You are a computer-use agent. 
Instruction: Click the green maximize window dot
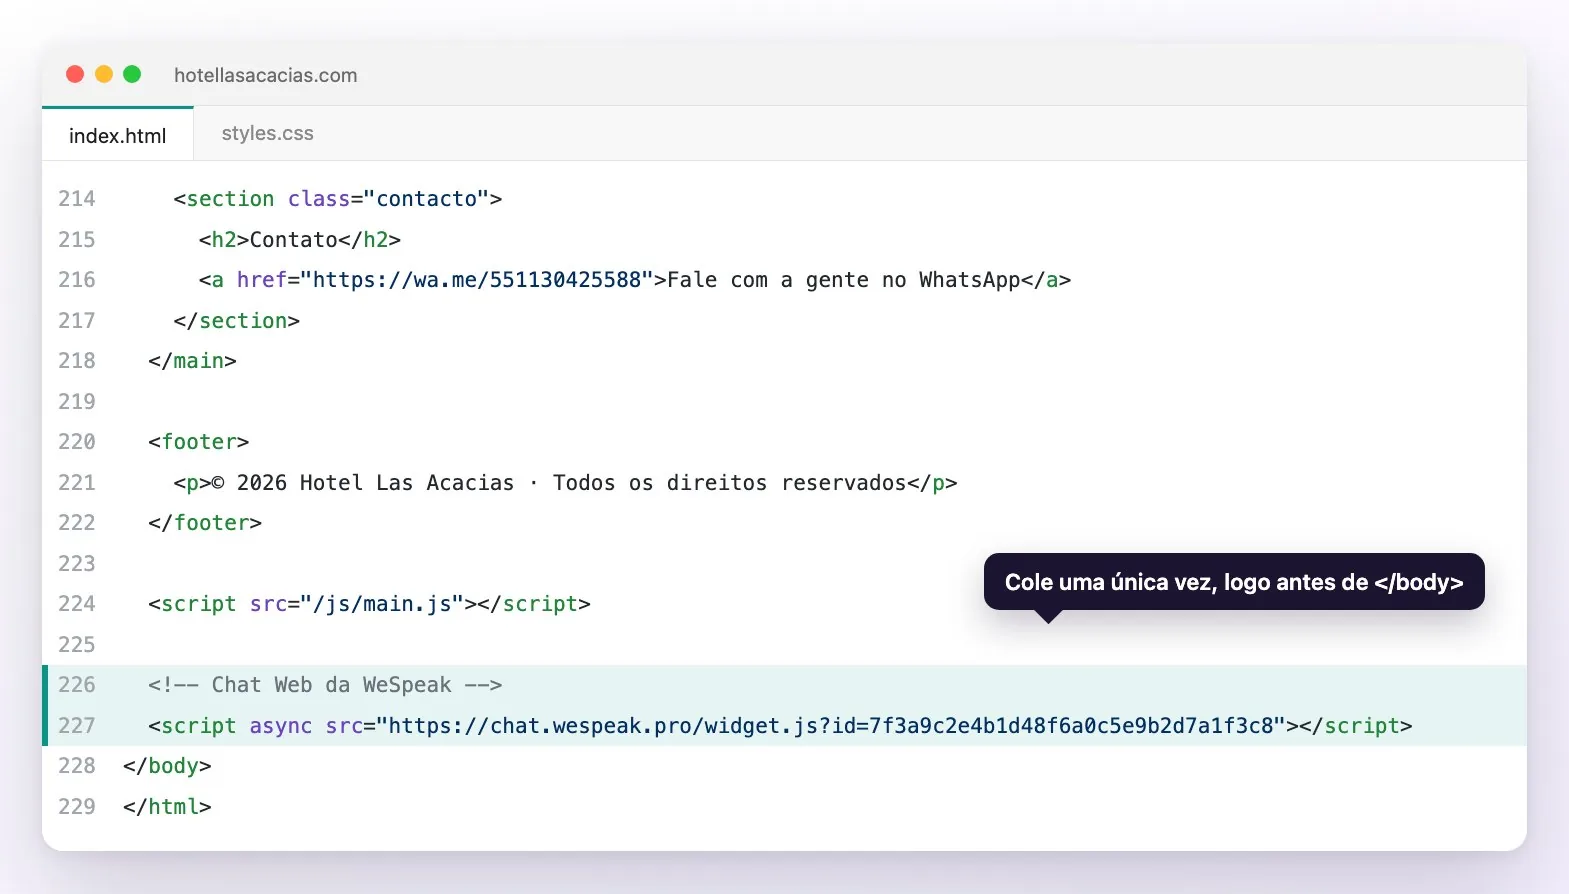(x=132, y=74)
